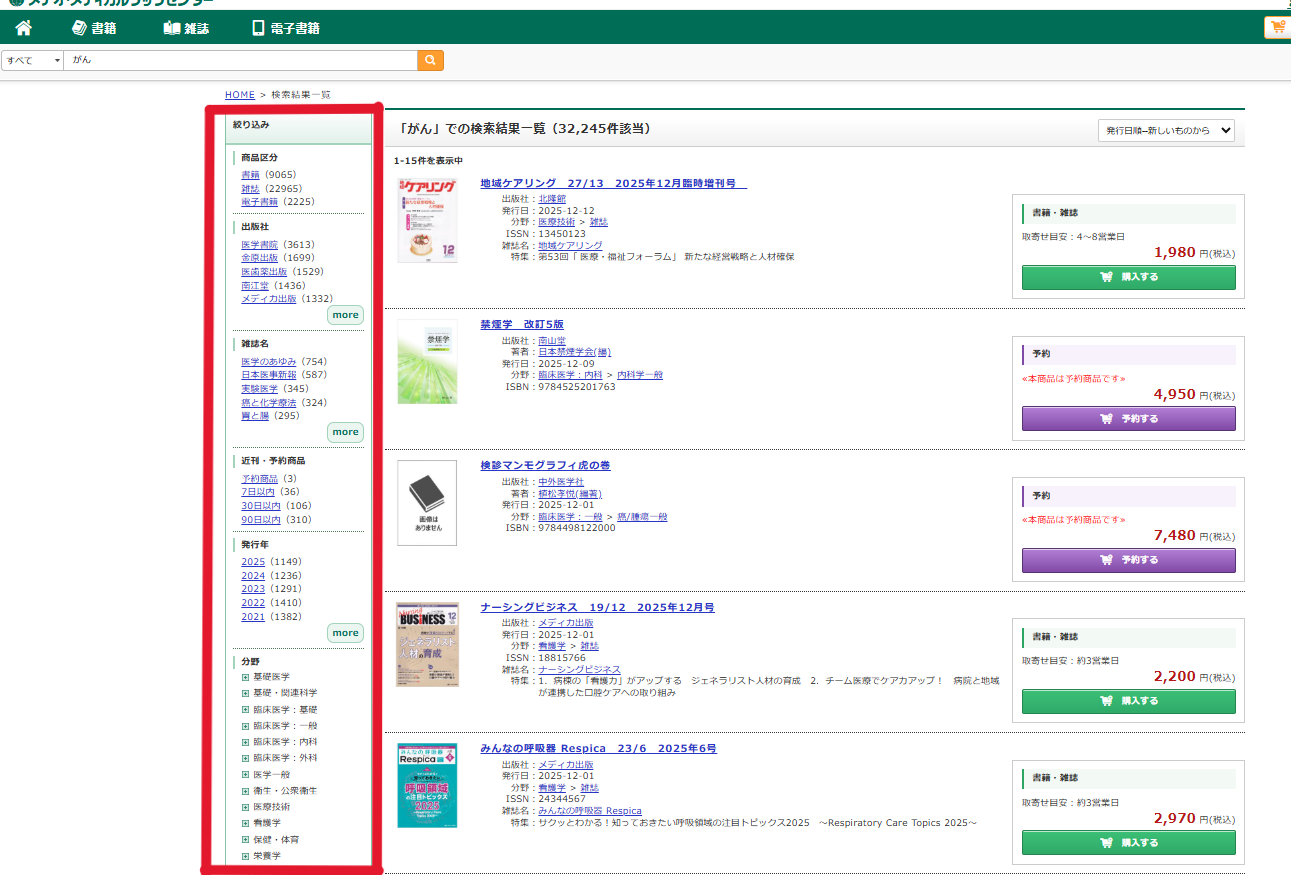
Task: Open the ナーシングビジネス cover thumbnail
Action: (427, 644)
